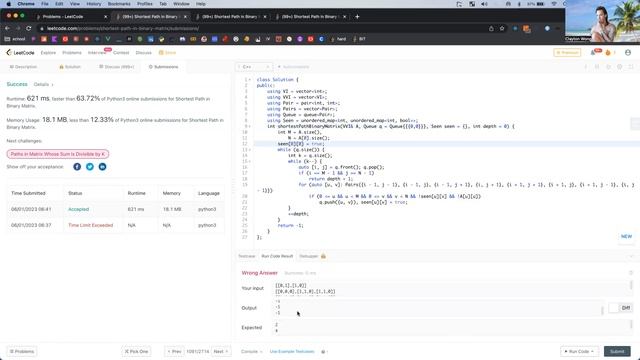Toggle editor fullscreen icon
The width and height of the screenshot is (640, 360).
click(x=631, y=67)
